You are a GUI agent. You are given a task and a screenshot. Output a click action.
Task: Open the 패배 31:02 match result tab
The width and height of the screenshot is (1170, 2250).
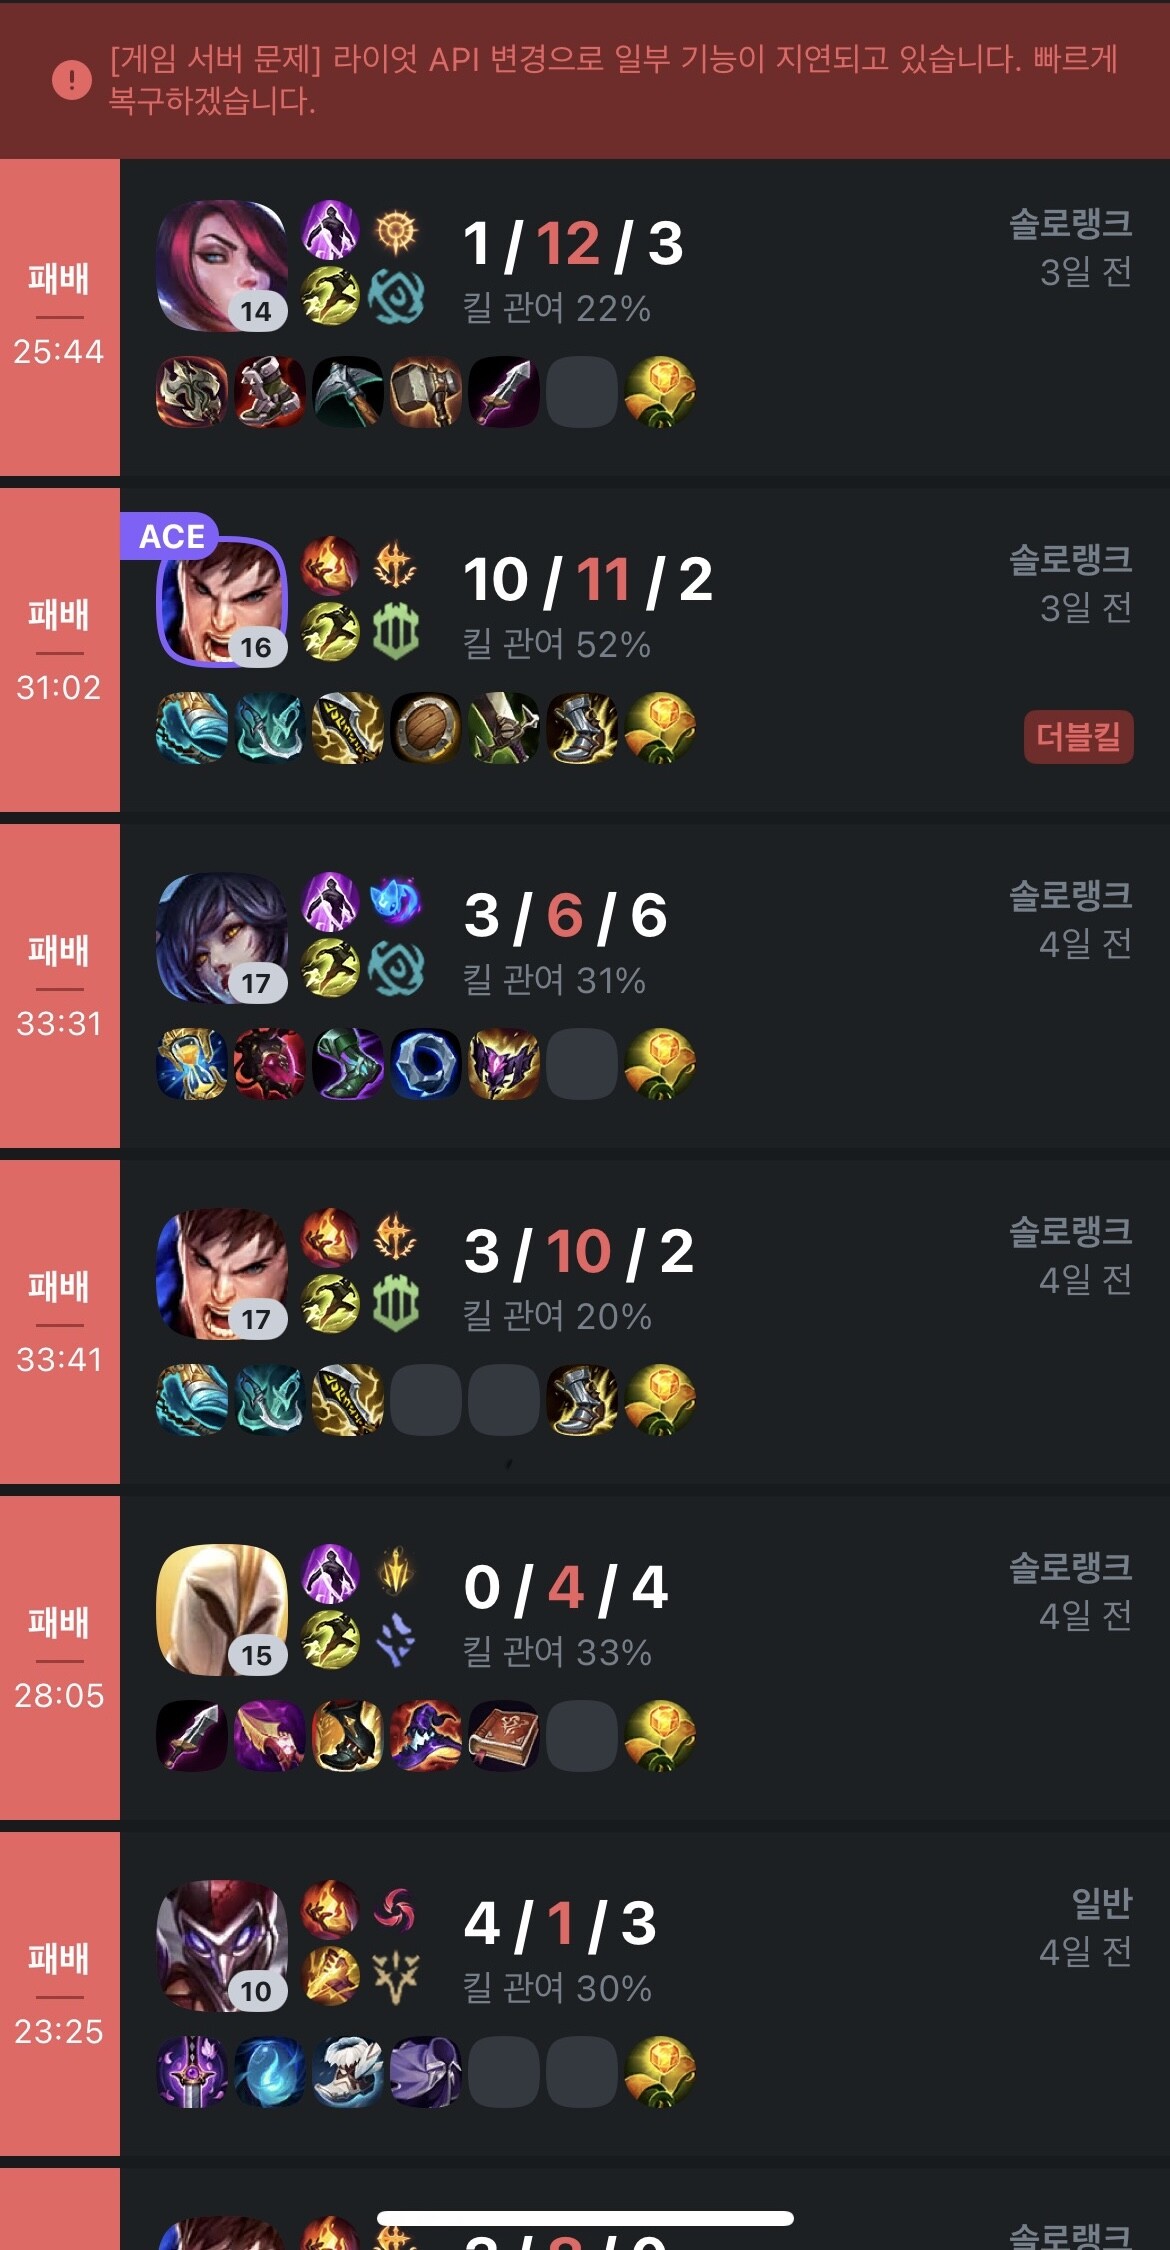point(60,650)
